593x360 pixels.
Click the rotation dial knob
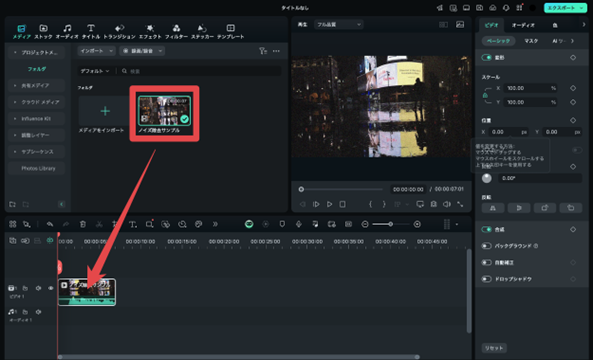point(487,178)
